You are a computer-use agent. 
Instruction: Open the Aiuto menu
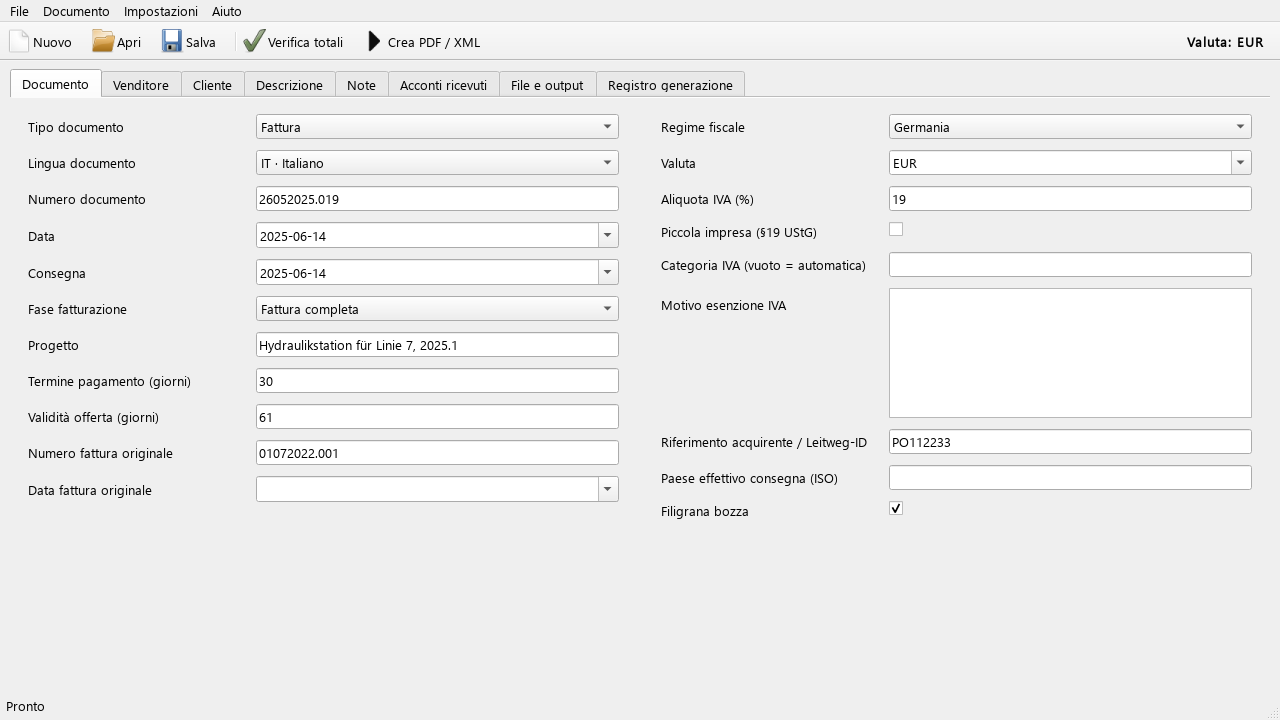[x=227, y=11]
